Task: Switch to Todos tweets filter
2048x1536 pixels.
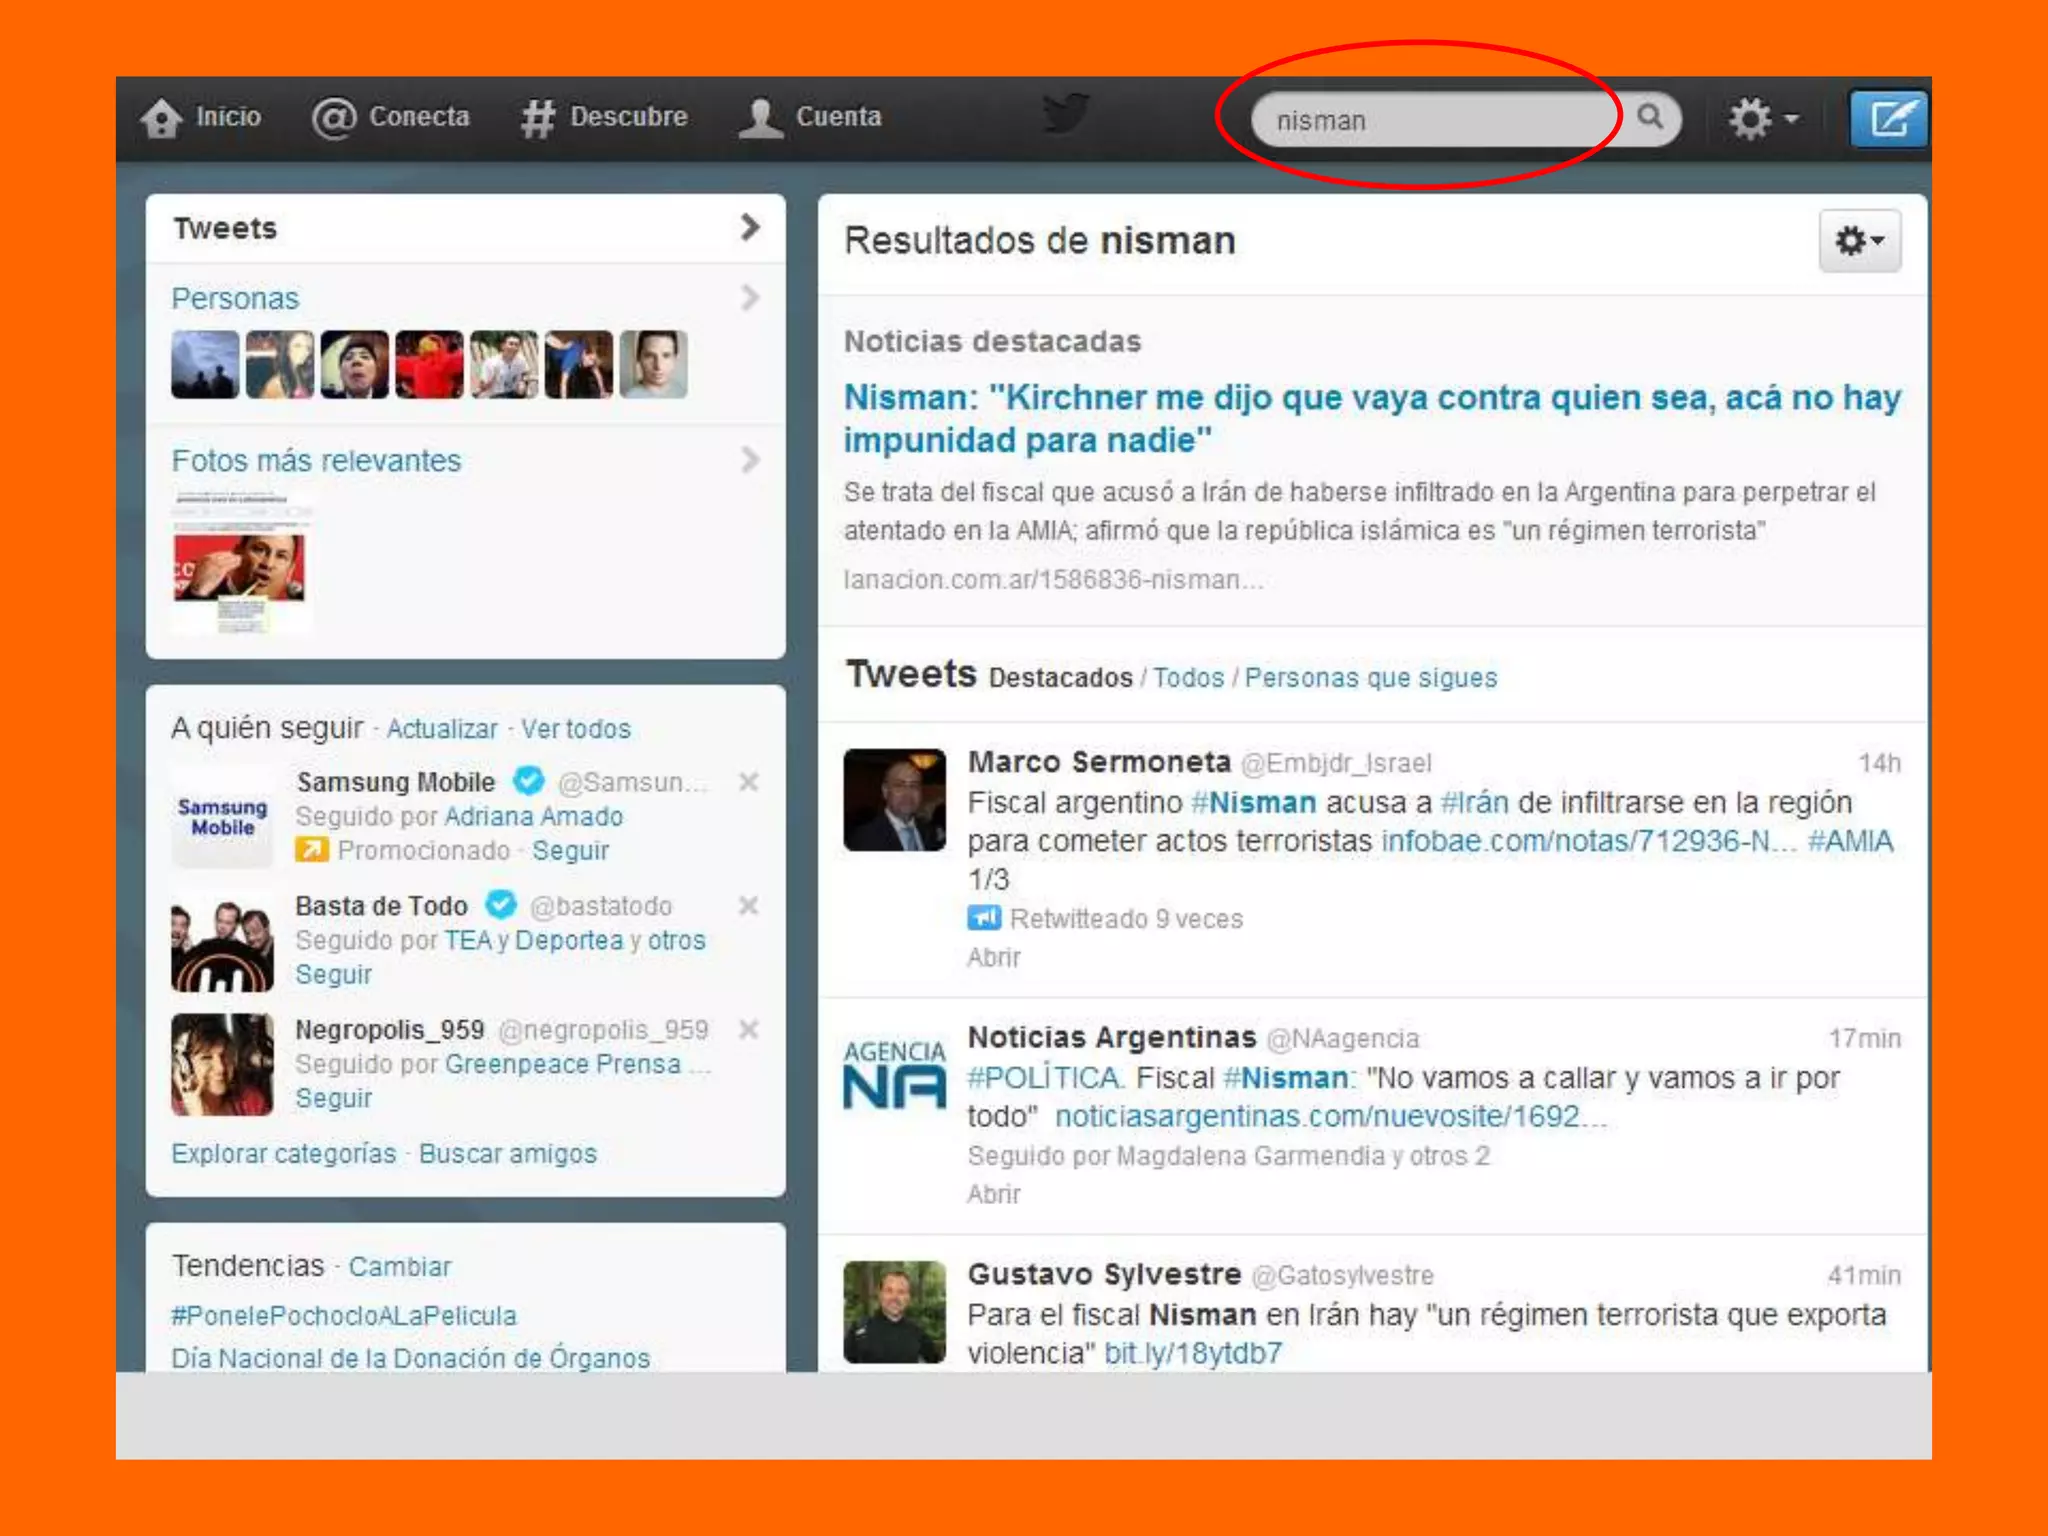Action: [x=1188, y=678]
